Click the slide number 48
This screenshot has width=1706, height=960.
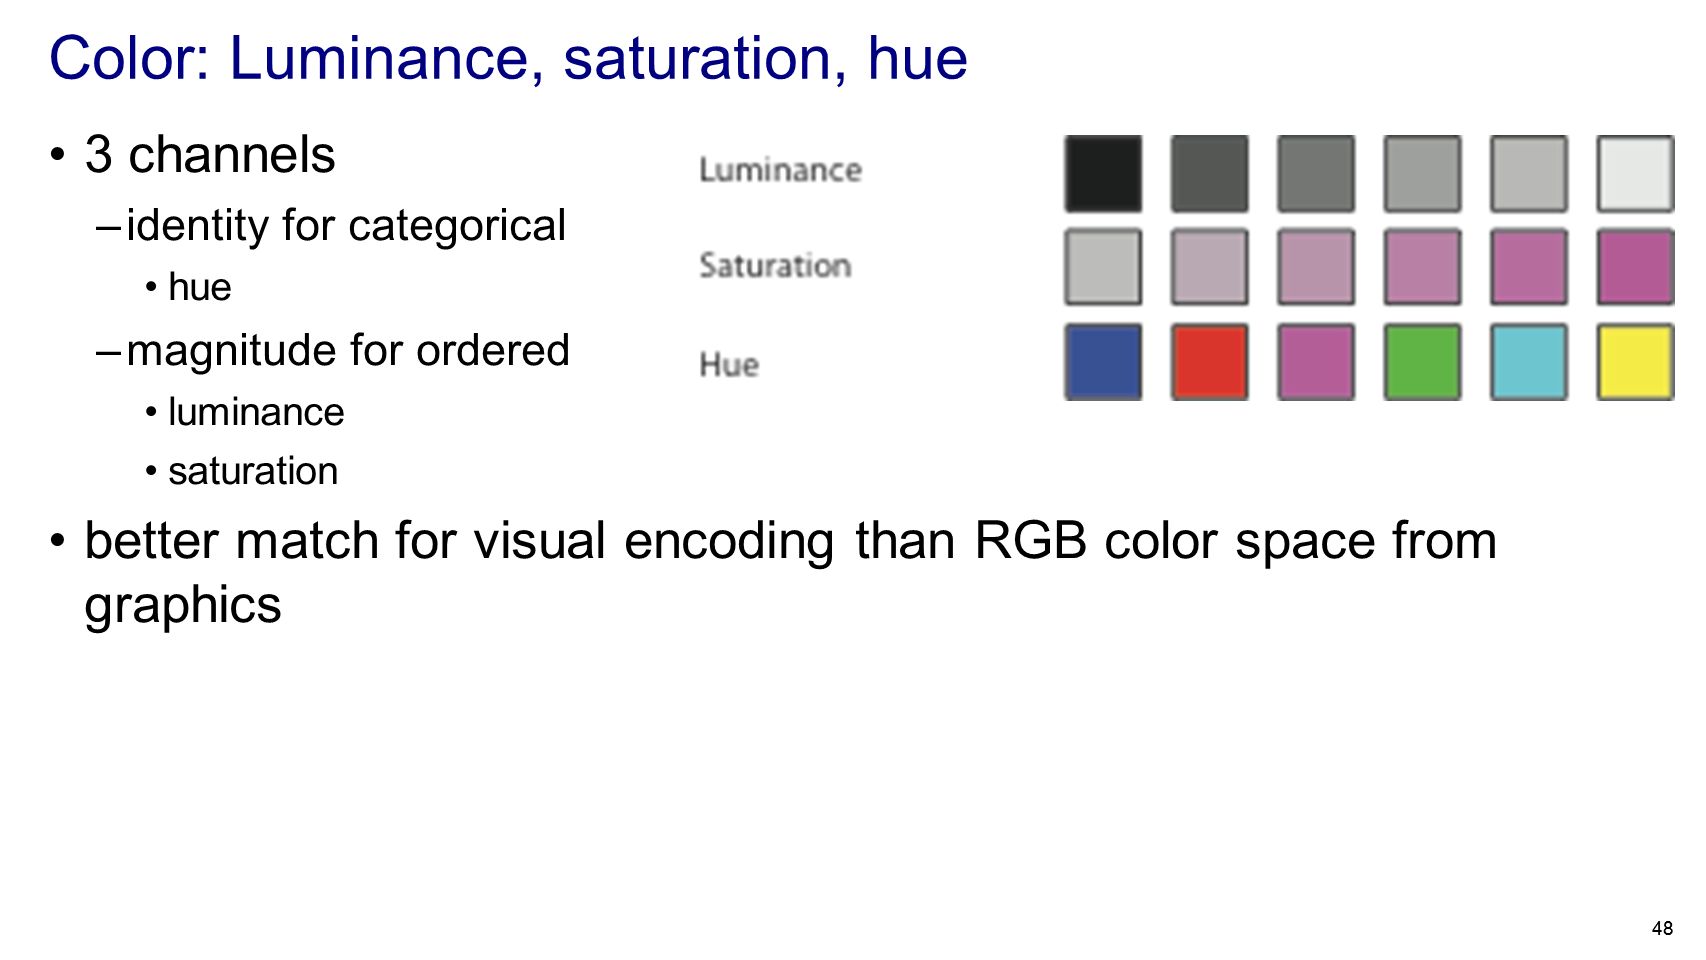1662,928
